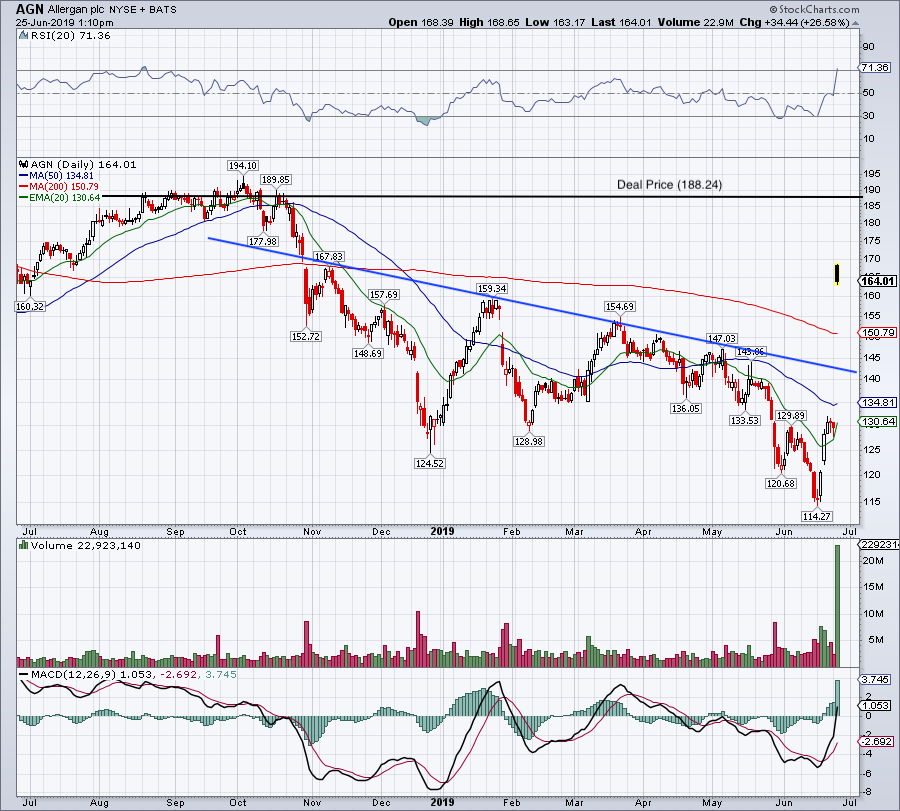
Task: Click the 2019 label on MACD panel time axis
Action: point(442,802)
